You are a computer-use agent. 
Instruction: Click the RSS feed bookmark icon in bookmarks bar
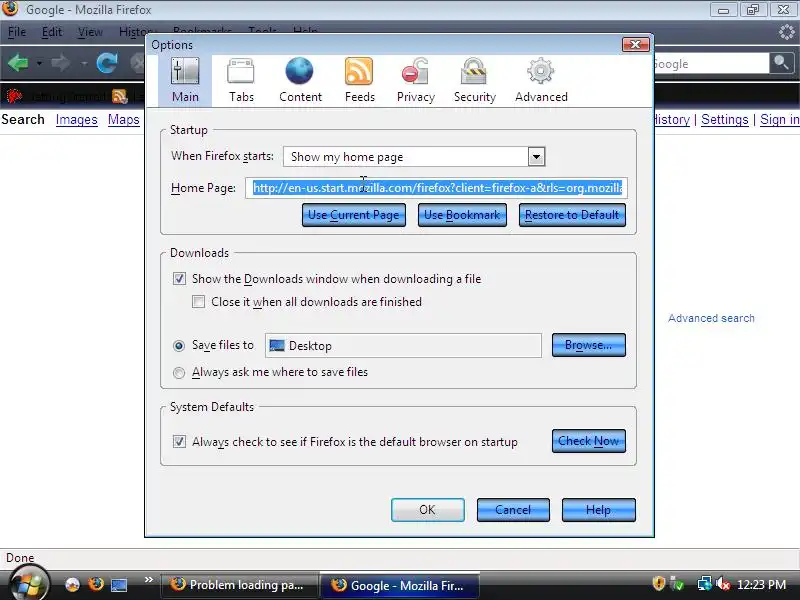(120, 96)
